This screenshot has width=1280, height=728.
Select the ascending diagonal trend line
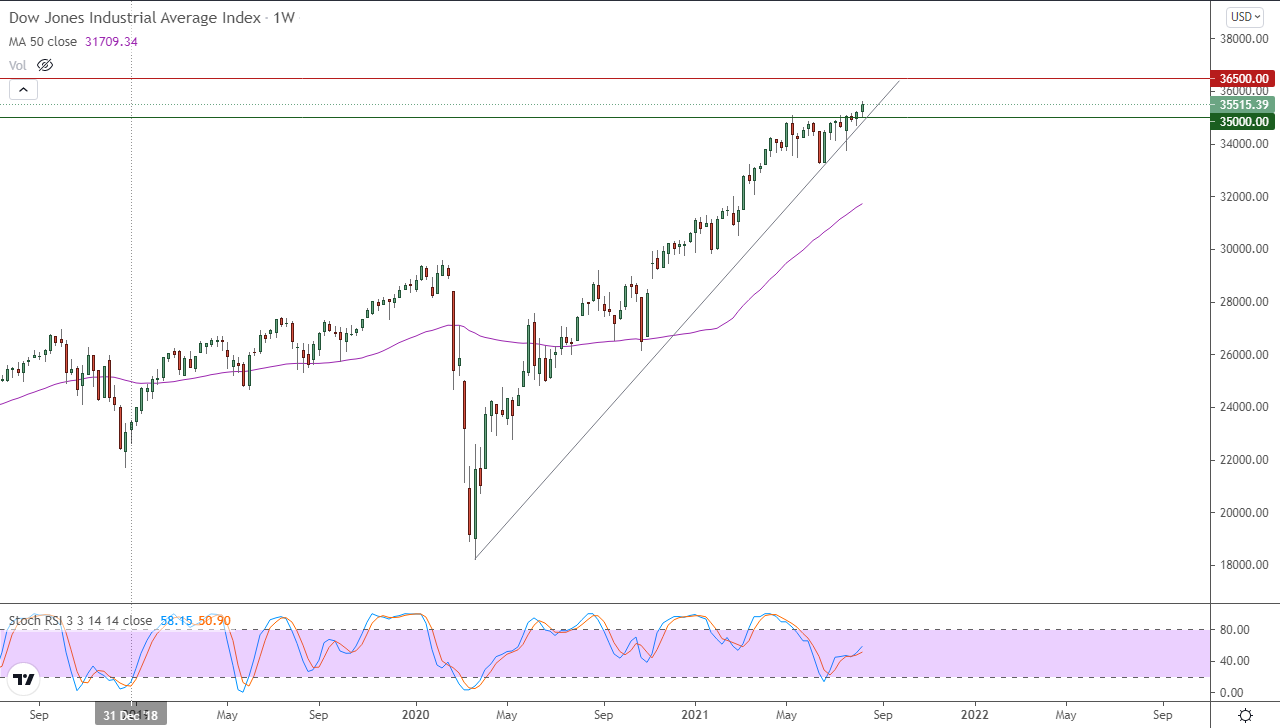687,319
